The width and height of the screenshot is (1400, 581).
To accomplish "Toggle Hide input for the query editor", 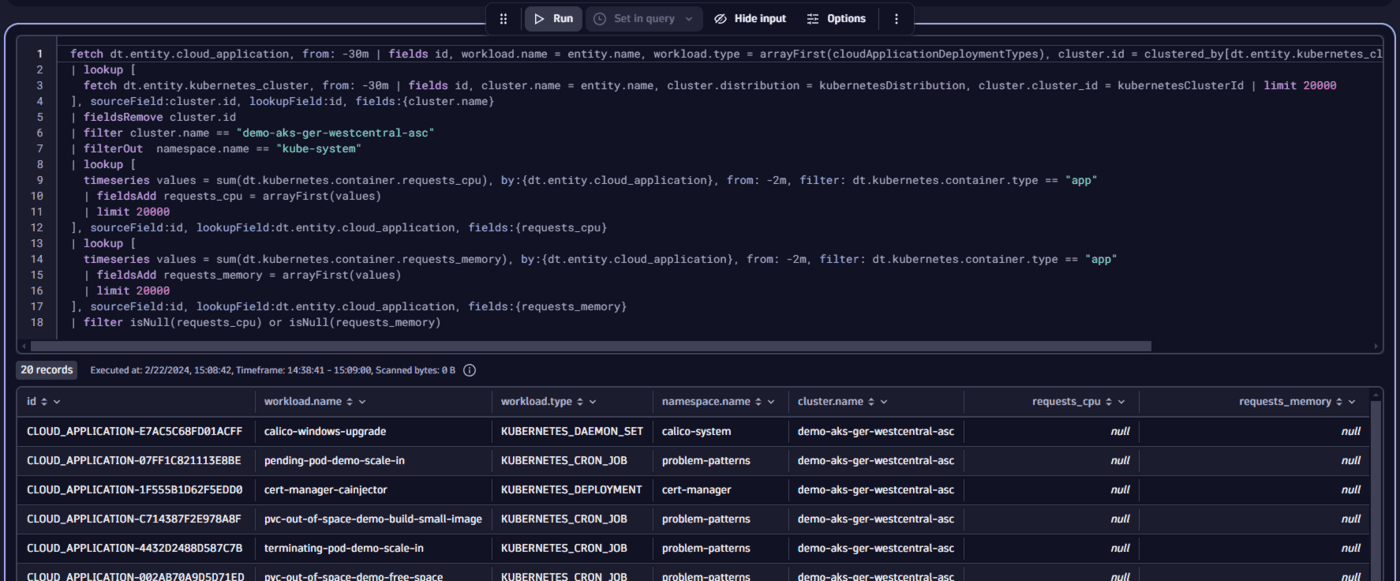I will (x=750, y=18).
